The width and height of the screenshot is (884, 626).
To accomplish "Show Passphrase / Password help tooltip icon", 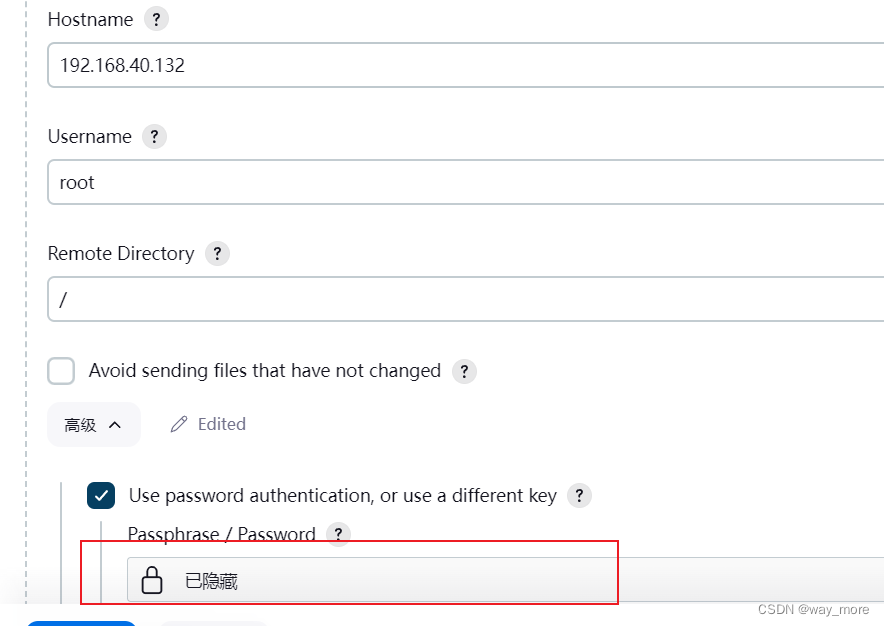I will (339, 535).
